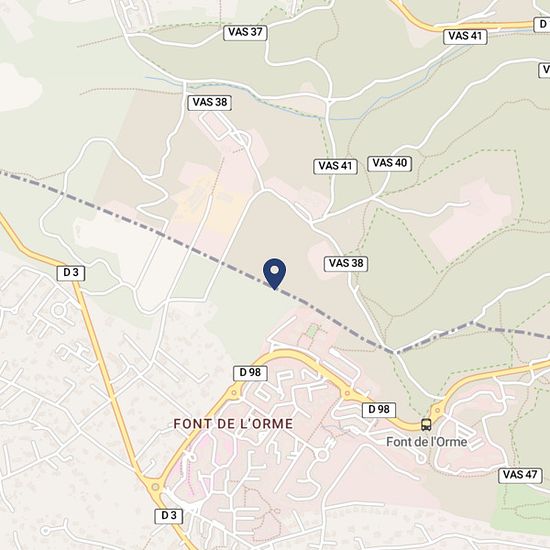Click the VAS 41 shield beside VAS 40
This screenshot has width=550, height=550.
[x=335, y=166]
